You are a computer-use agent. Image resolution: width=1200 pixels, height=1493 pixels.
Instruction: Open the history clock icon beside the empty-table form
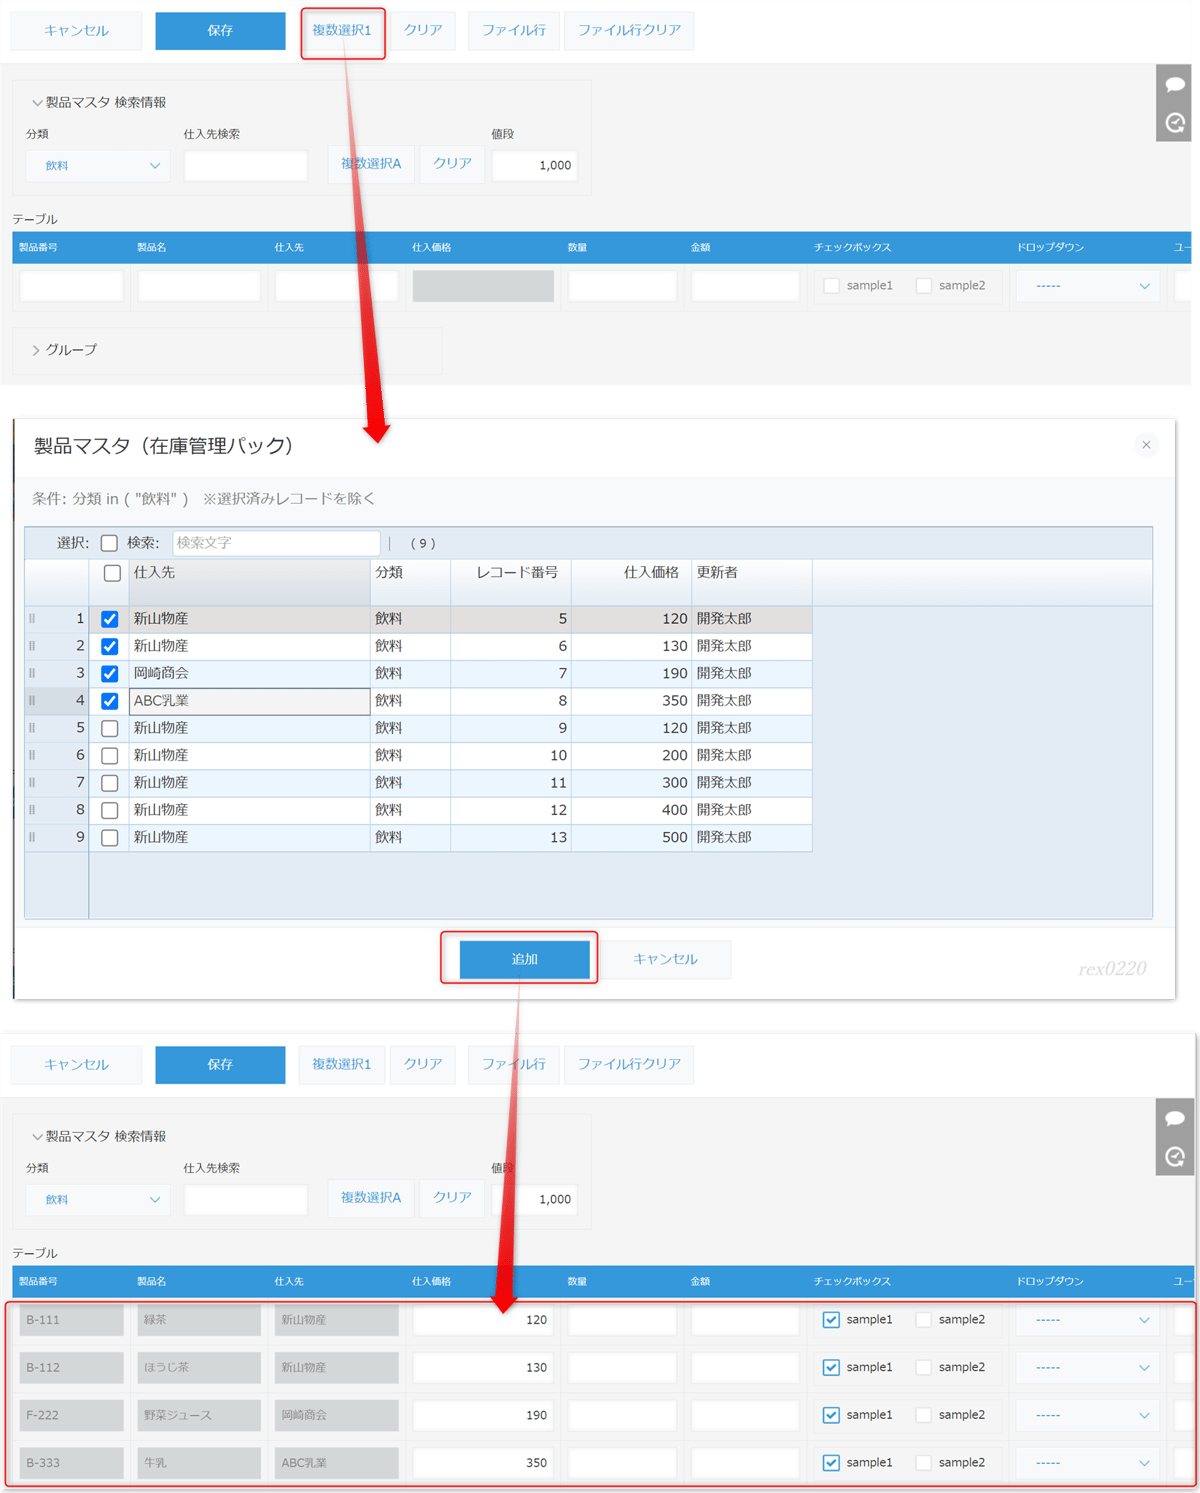(1175, 122)
